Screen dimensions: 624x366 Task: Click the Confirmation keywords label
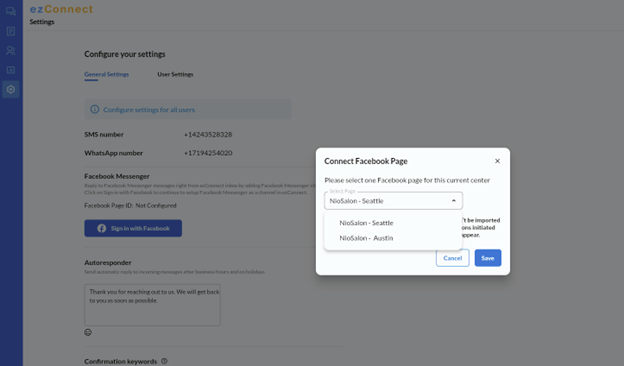[121, 361]
